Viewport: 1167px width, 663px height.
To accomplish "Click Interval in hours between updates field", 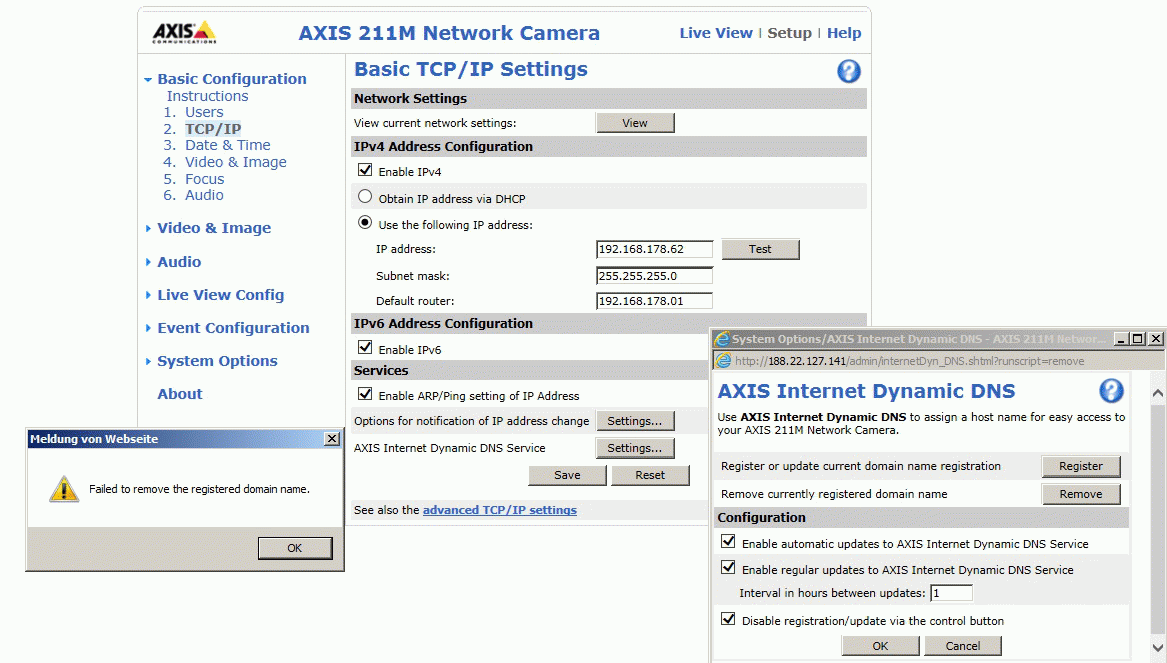I will (951, 593).
